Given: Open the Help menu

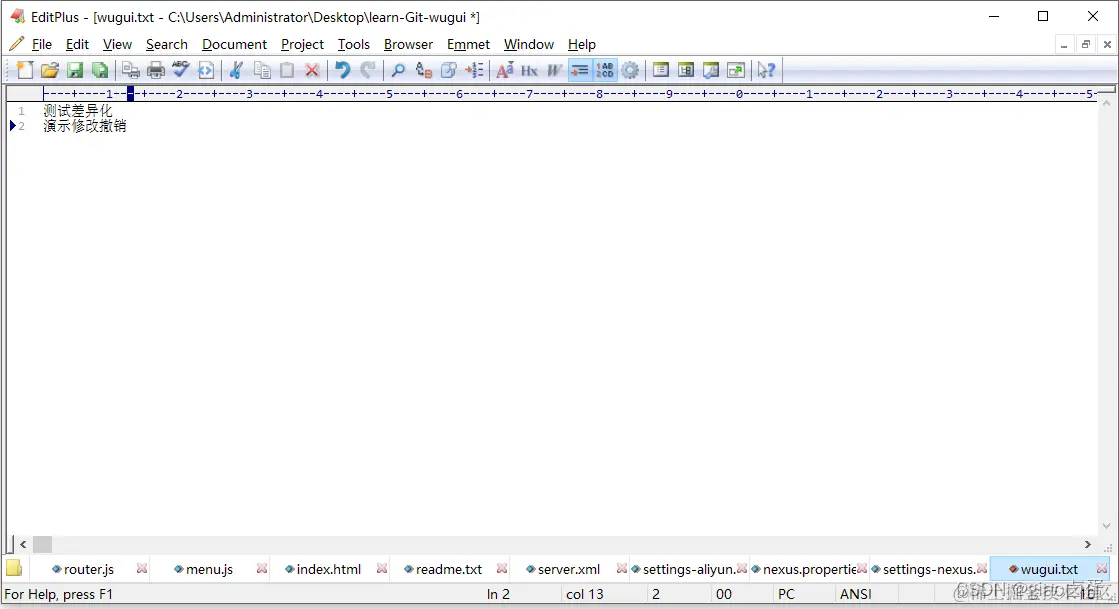Looking at the screenshot, I should 582,44.
